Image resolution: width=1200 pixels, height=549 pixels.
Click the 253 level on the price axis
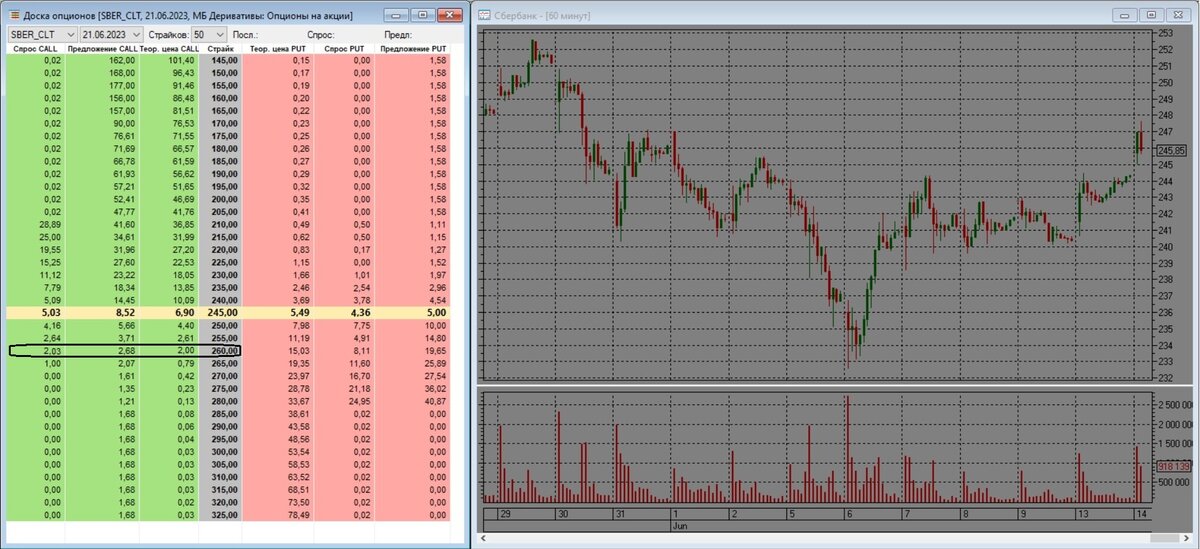[x=1165, y=33]
